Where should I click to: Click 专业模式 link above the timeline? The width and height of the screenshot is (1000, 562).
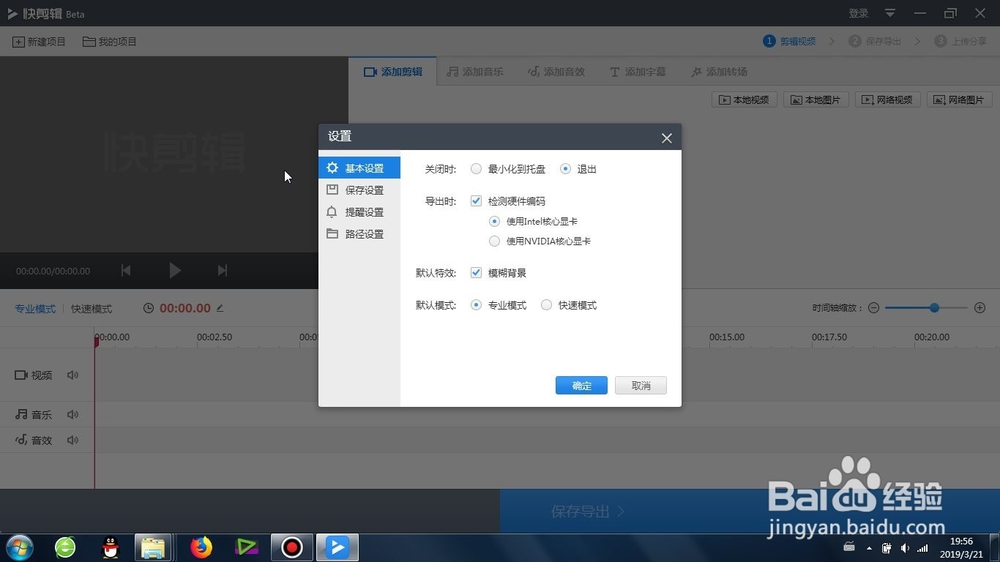35,309
